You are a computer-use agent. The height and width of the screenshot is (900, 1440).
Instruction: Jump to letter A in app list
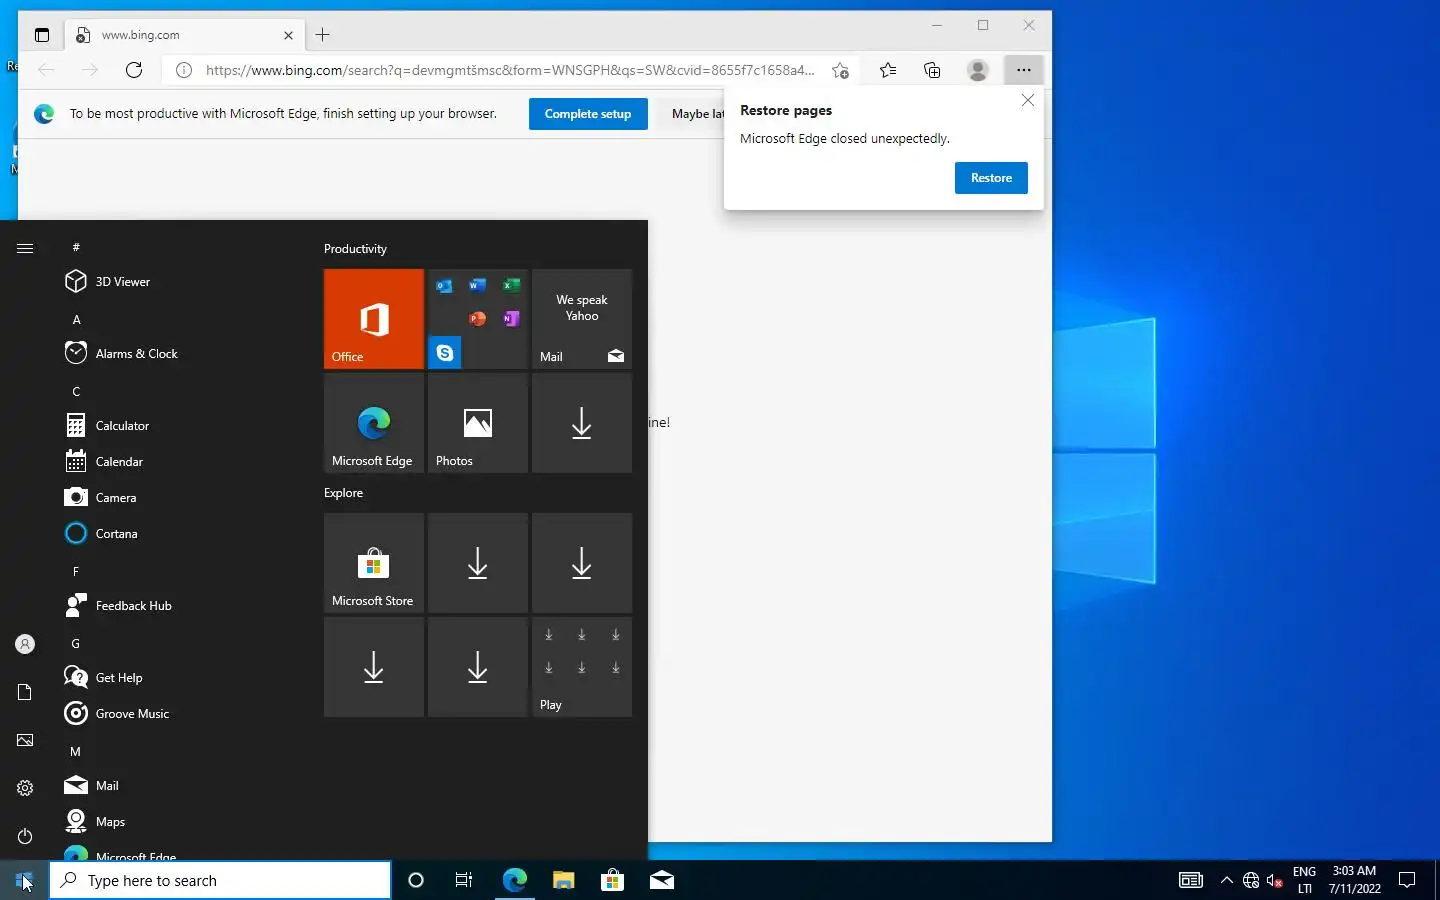(x=76, y=320)
